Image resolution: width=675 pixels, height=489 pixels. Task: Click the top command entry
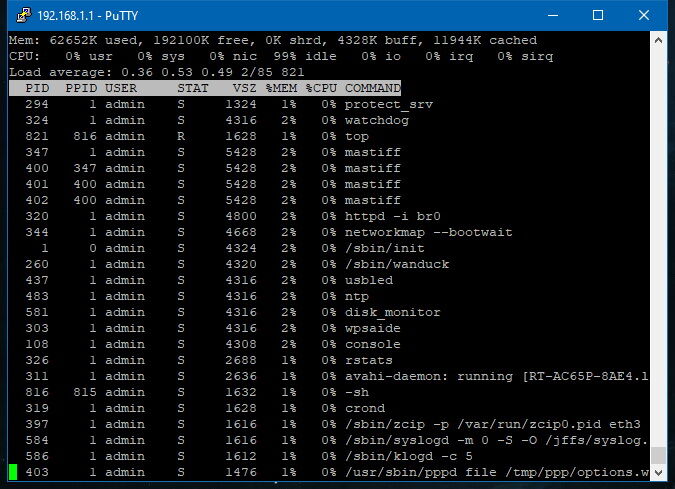click(x=357, y=137)
